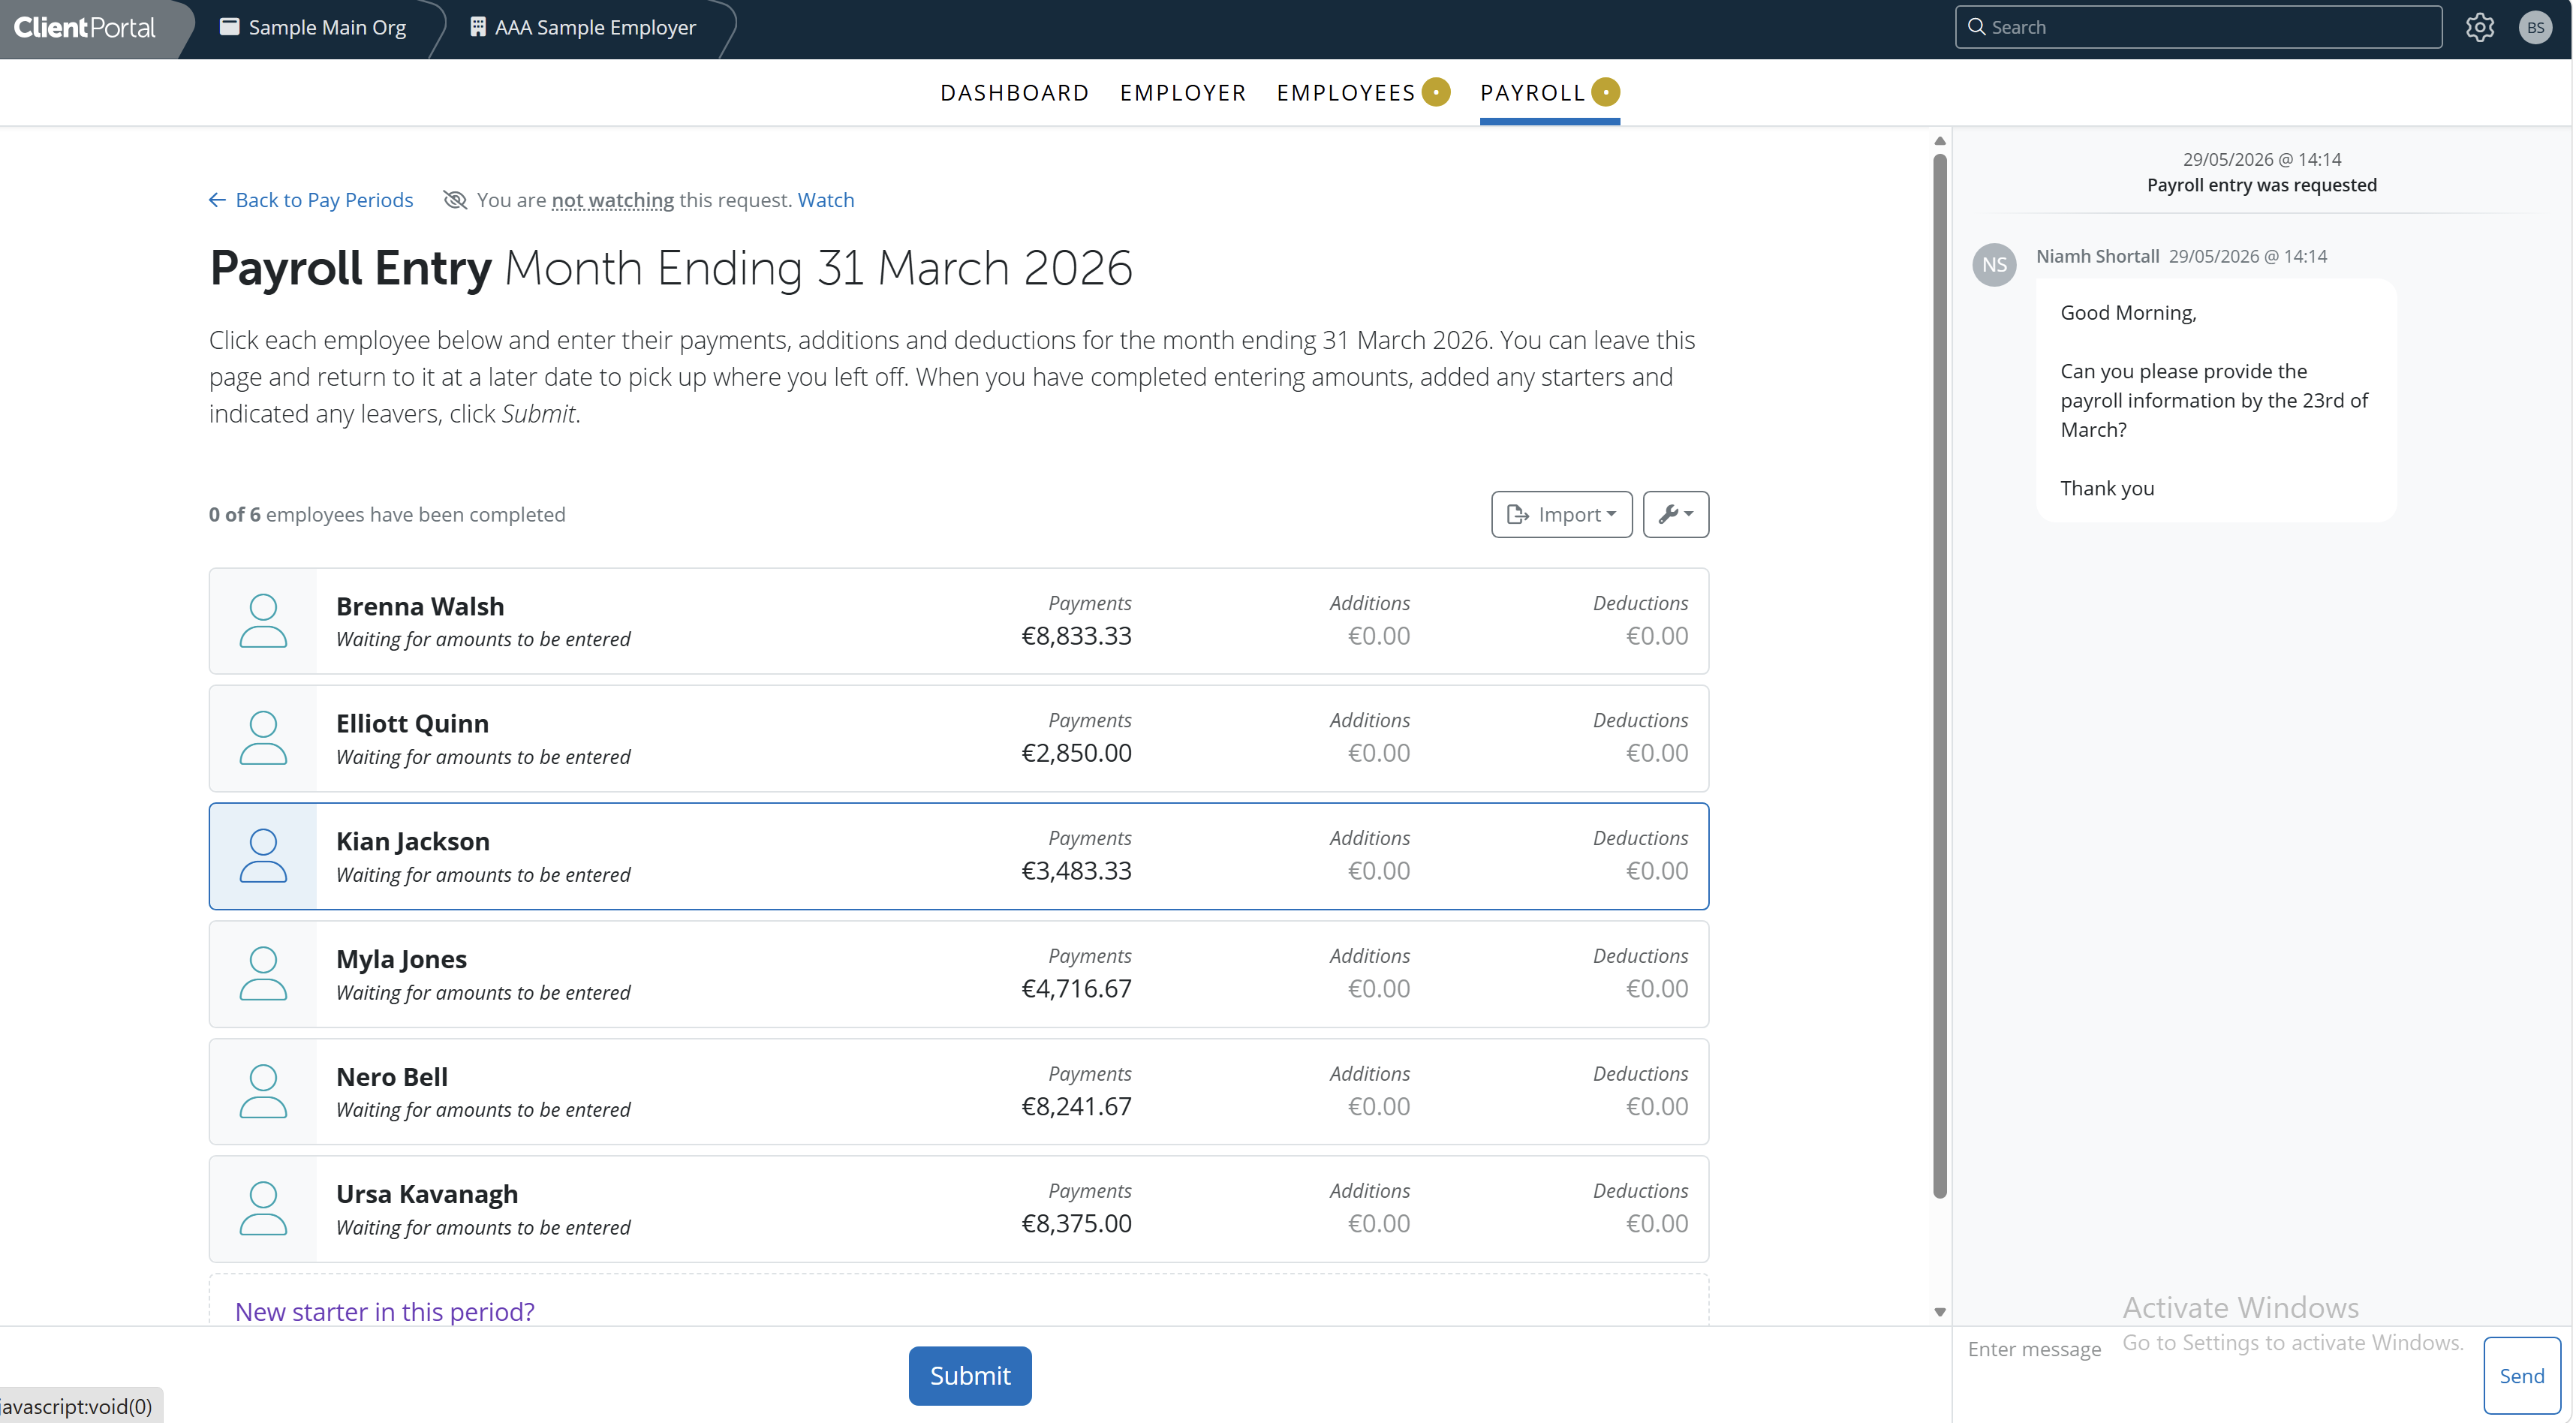Click the NS avatar in the chat
The image size is (2576, 1423).
tap(1994, 264)
